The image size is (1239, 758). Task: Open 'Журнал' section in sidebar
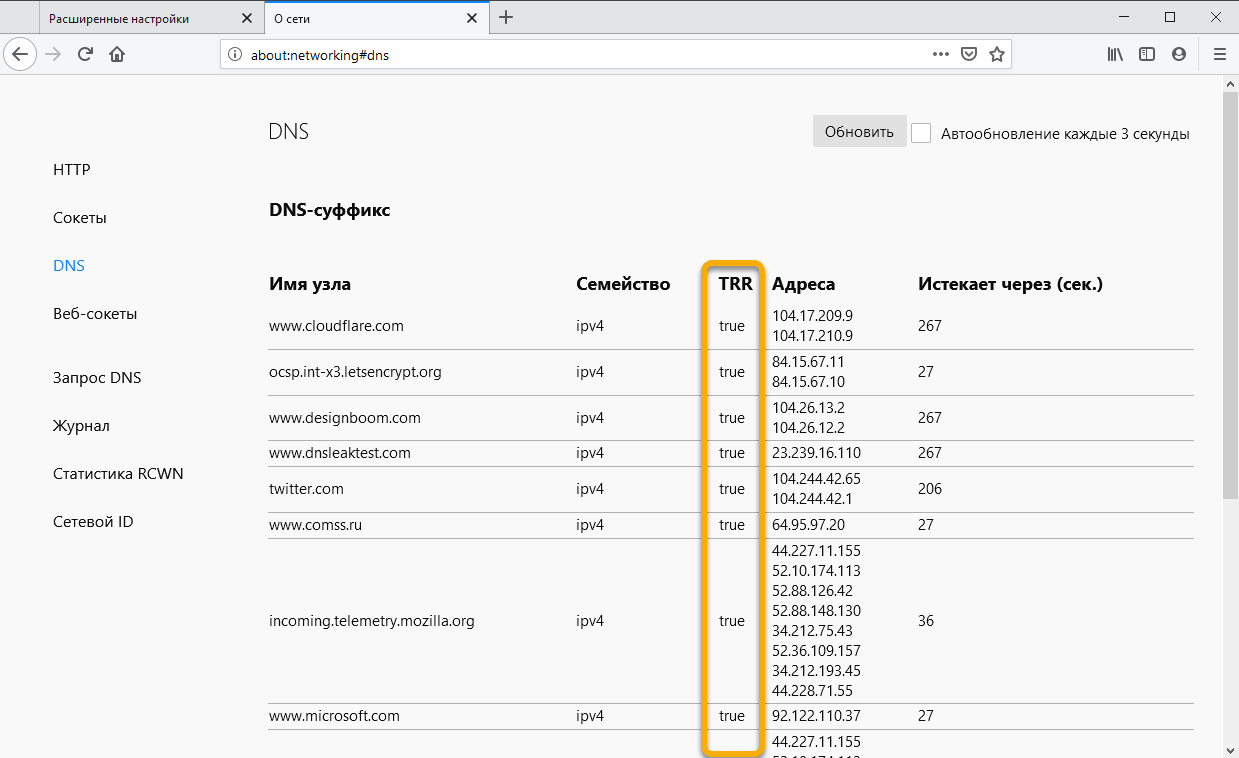click(x=81, y=426)
